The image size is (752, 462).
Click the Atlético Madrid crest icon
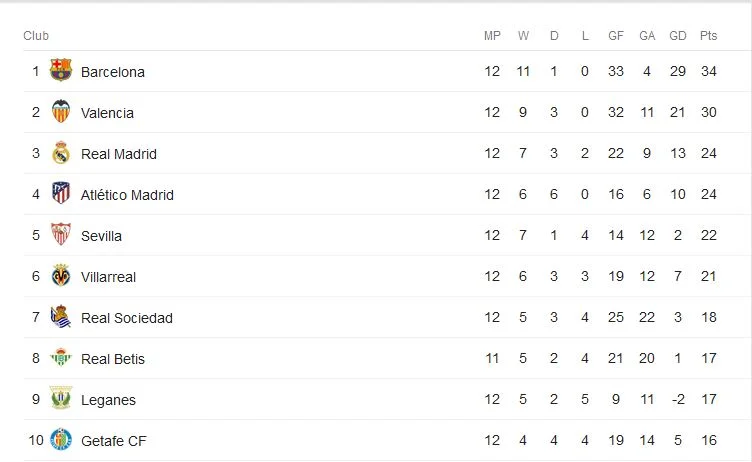[61, 194]
